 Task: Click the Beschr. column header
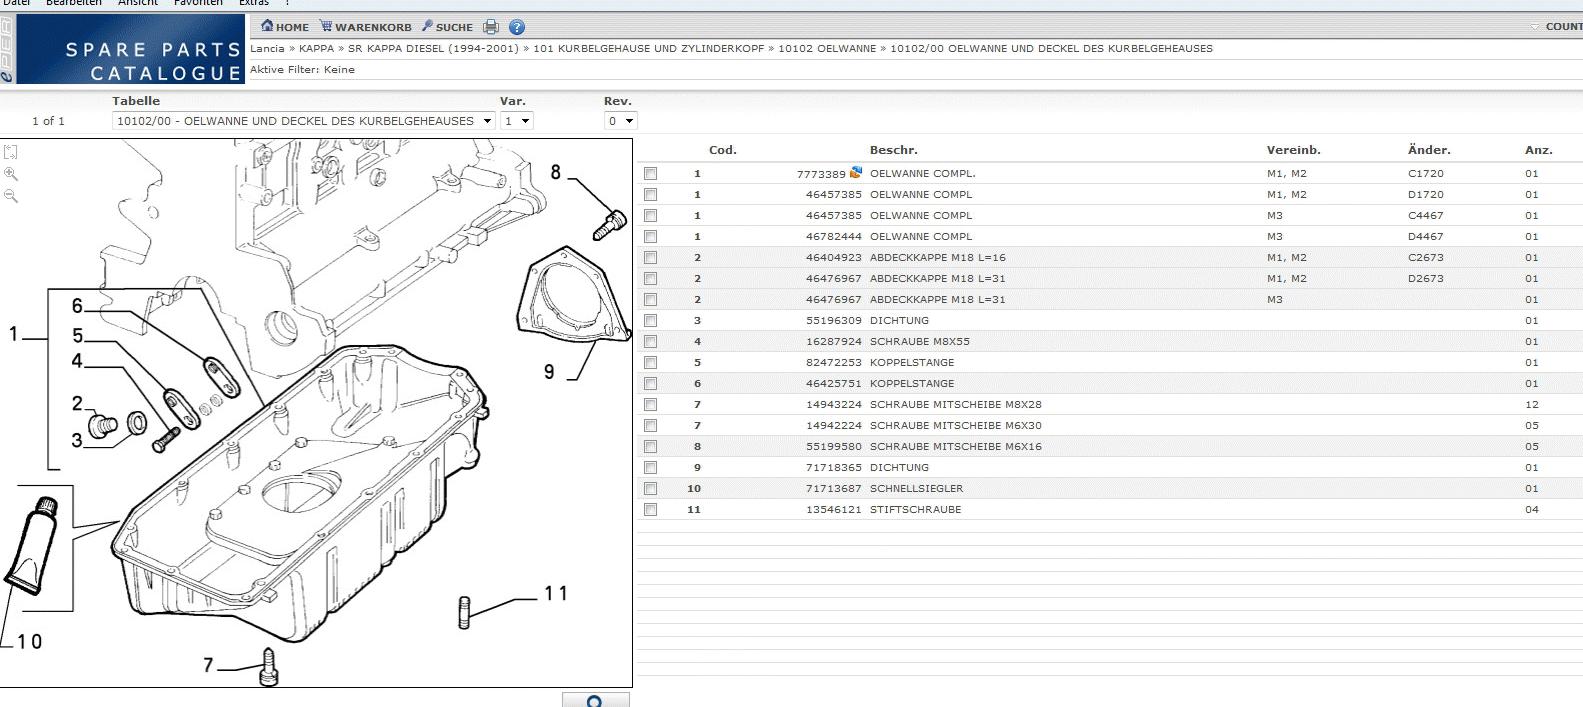click(893, 150)
